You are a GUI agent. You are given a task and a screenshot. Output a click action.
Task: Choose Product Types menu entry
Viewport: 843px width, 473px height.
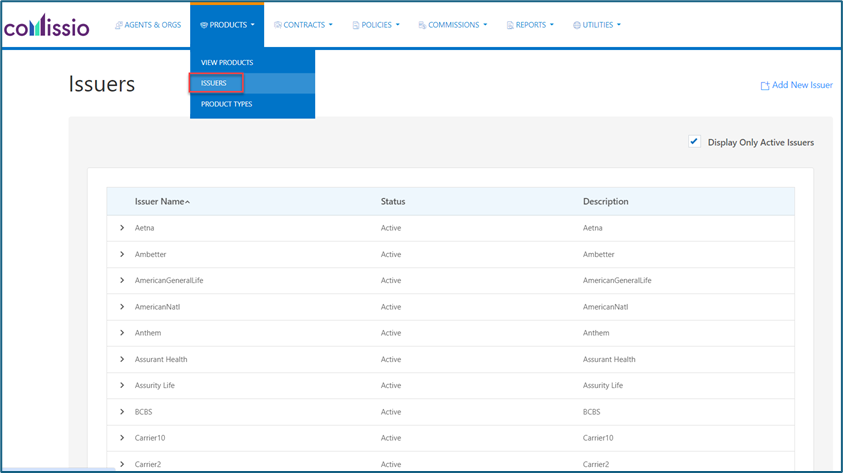pos(226,104)
